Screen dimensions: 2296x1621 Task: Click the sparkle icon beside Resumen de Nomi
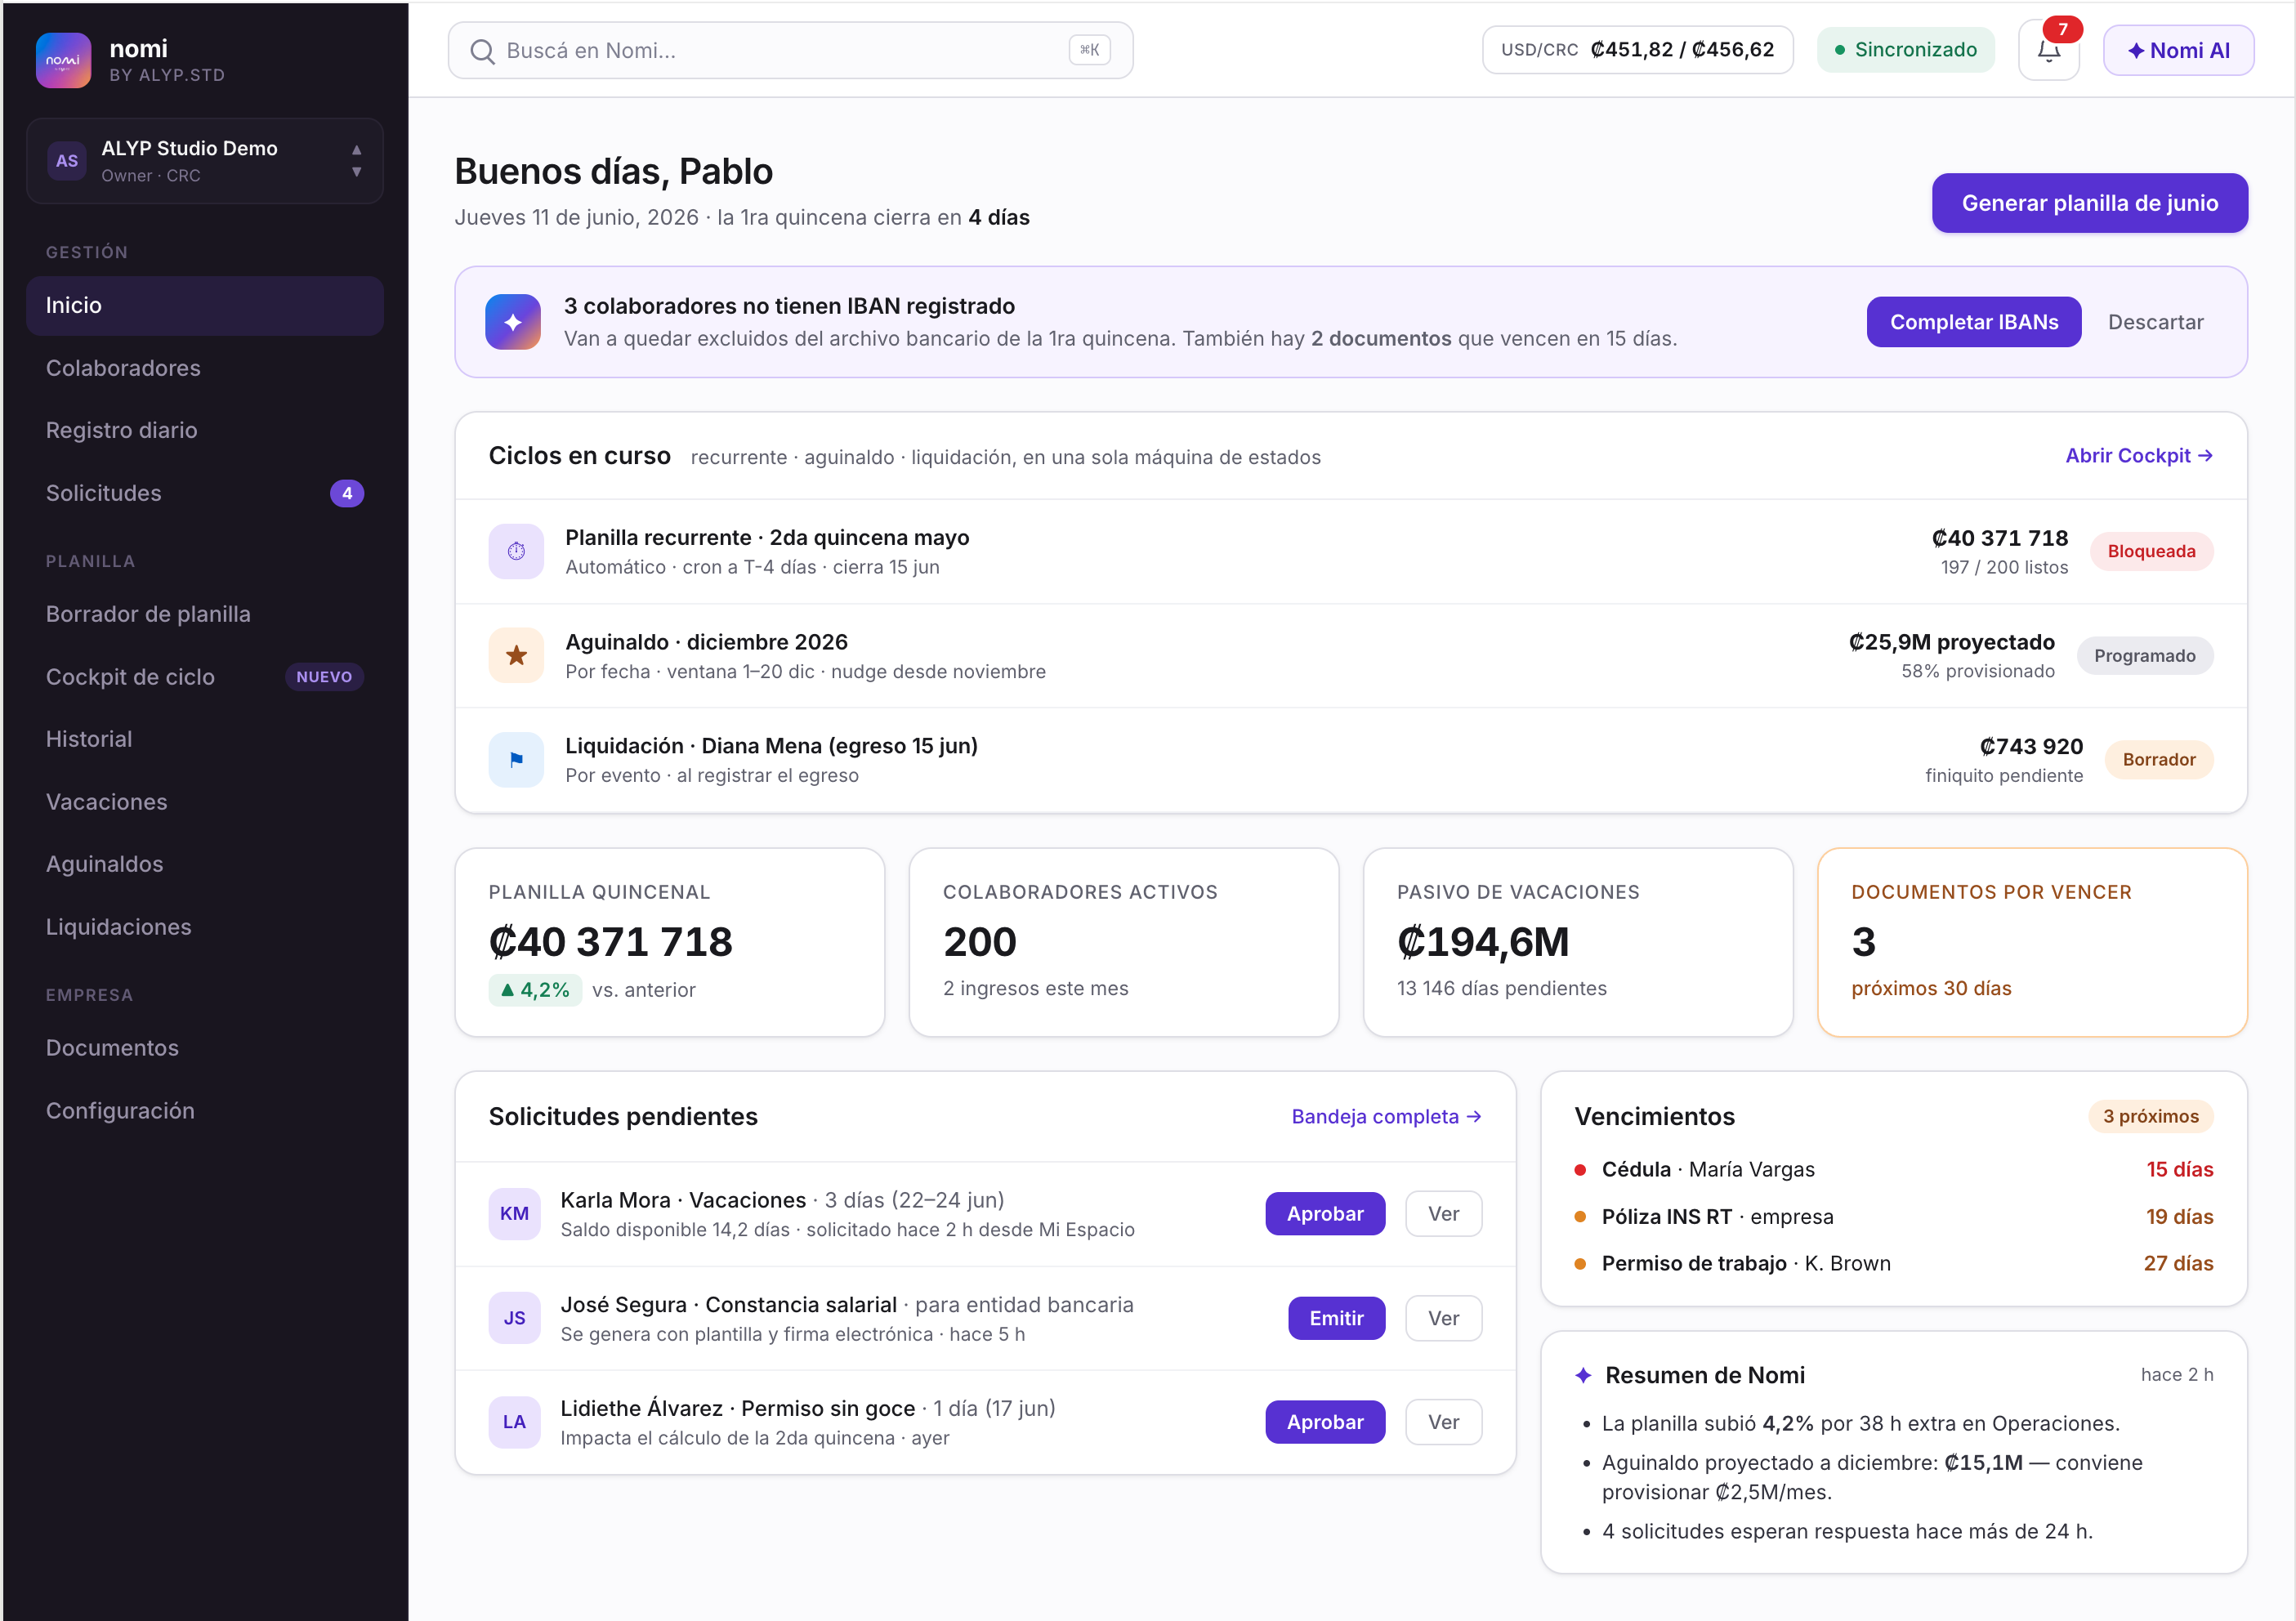pyautogui.click(x=1583, y=1375)
